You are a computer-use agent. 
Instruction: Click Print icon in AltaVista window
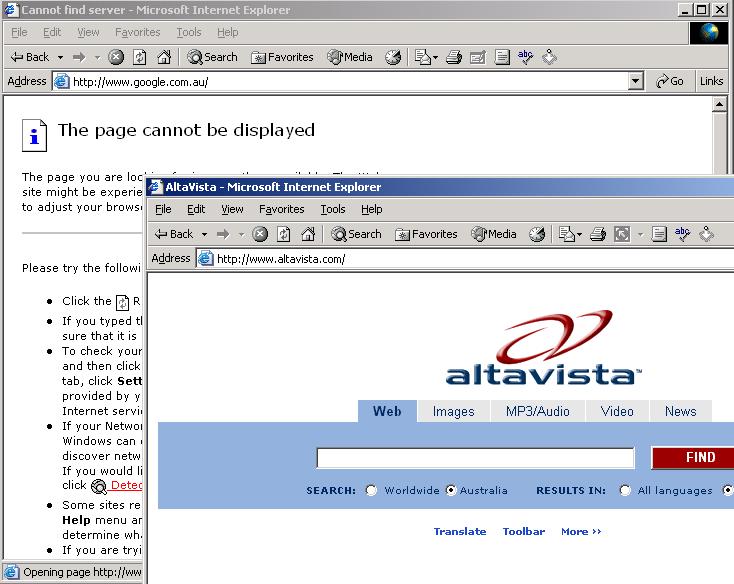[598, 234]
